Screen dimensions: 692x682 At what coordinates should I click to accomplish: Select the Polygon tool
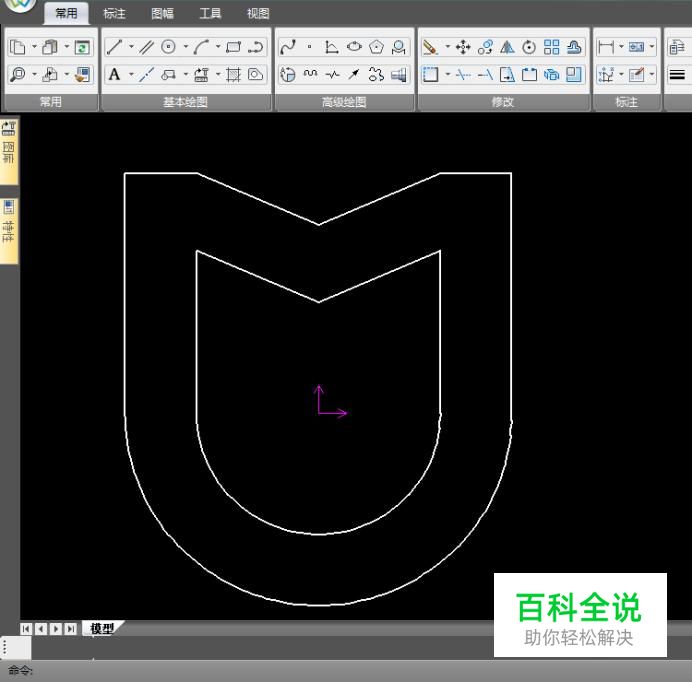pos(376,47)
